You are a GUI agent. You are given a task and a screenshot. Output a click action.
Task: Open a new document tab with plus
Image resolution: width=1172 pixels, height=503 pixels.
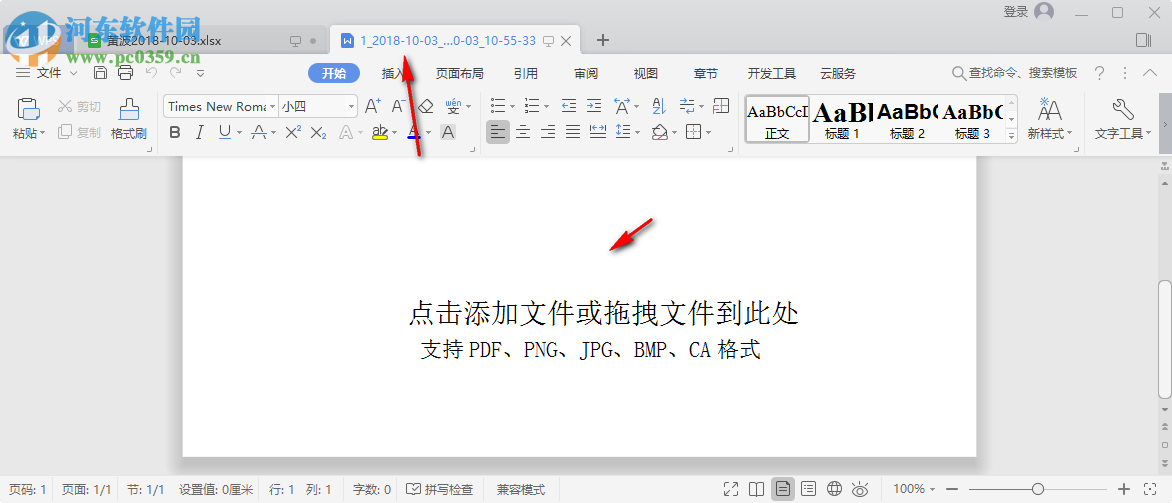[x=602, y=40]
